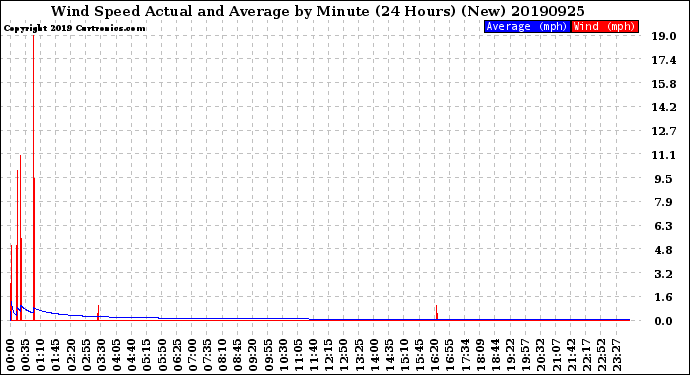Click the 07:35 time axis label
The width and height of the screenshot is (690, 375).
click(x=207, y=355)
